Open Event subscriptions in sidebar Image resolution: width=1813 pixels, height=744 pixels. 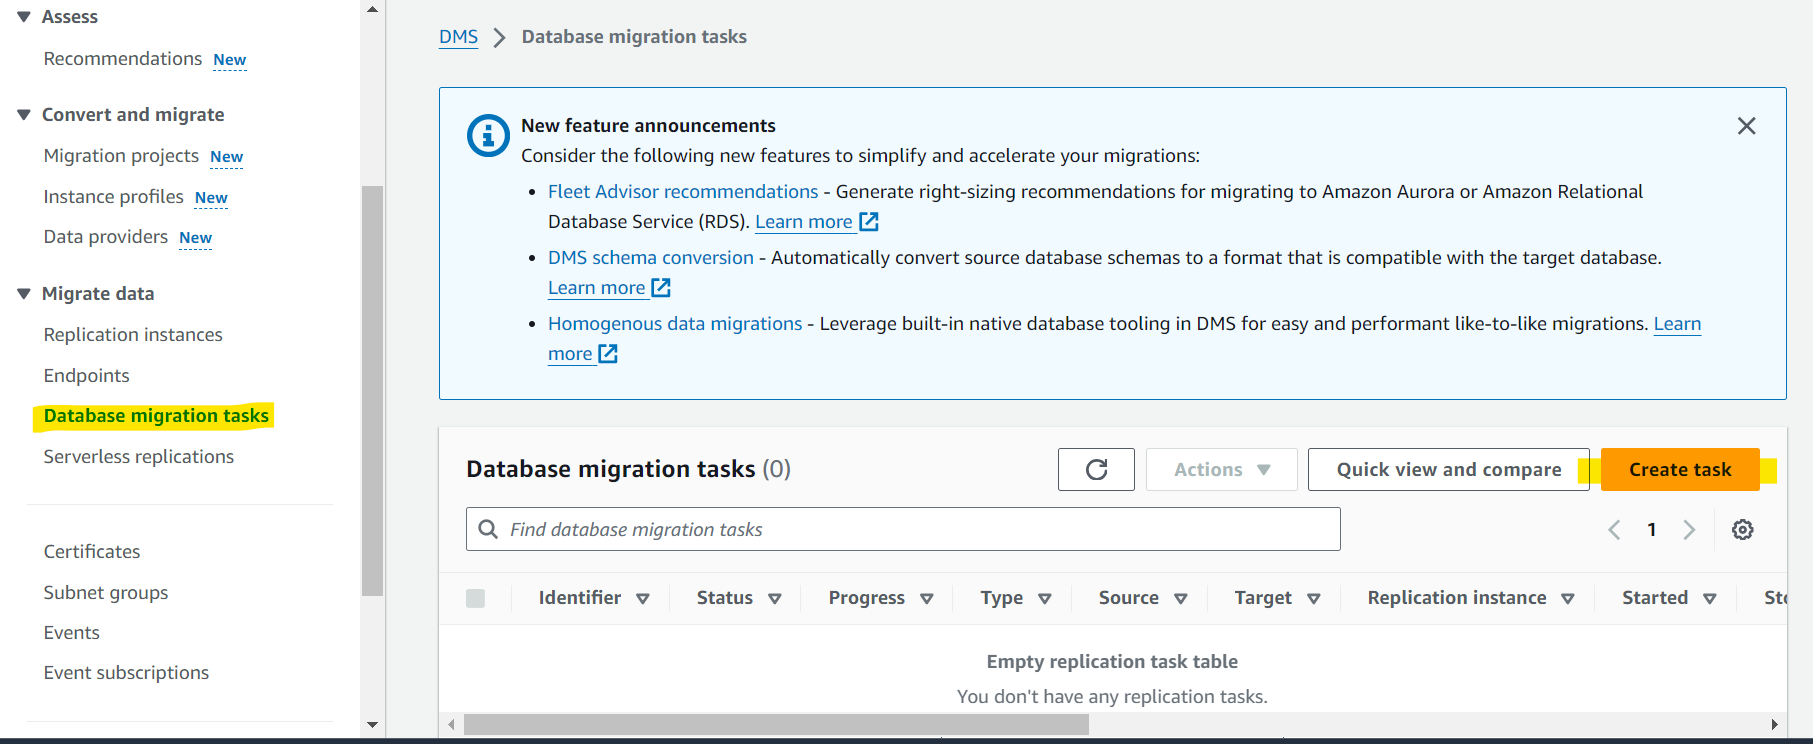pyautogui.click(x=126, y=673)
